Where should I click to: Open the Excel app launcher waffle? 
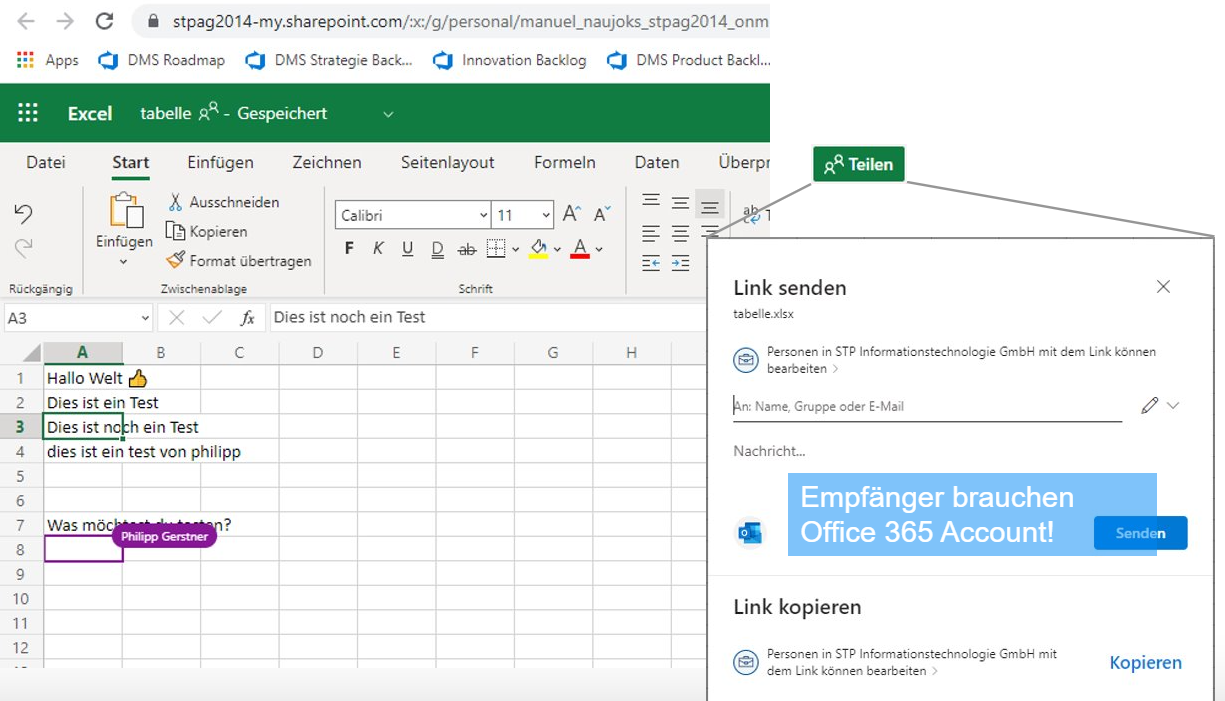[x=28, y=113]
